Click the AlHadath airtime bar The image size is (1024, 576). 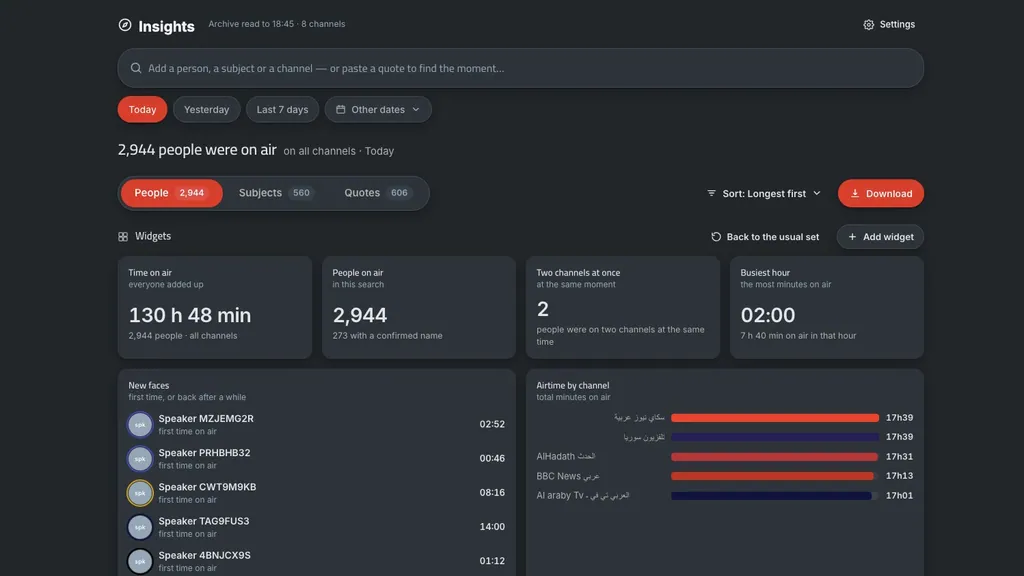(x=775, y=456)
